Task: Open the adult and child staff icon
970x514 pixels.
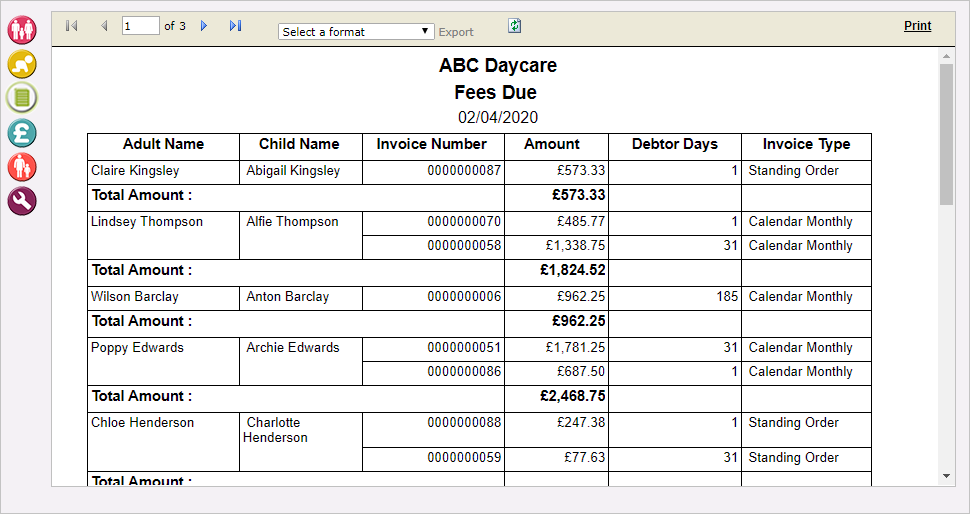Action: [22, 166]
